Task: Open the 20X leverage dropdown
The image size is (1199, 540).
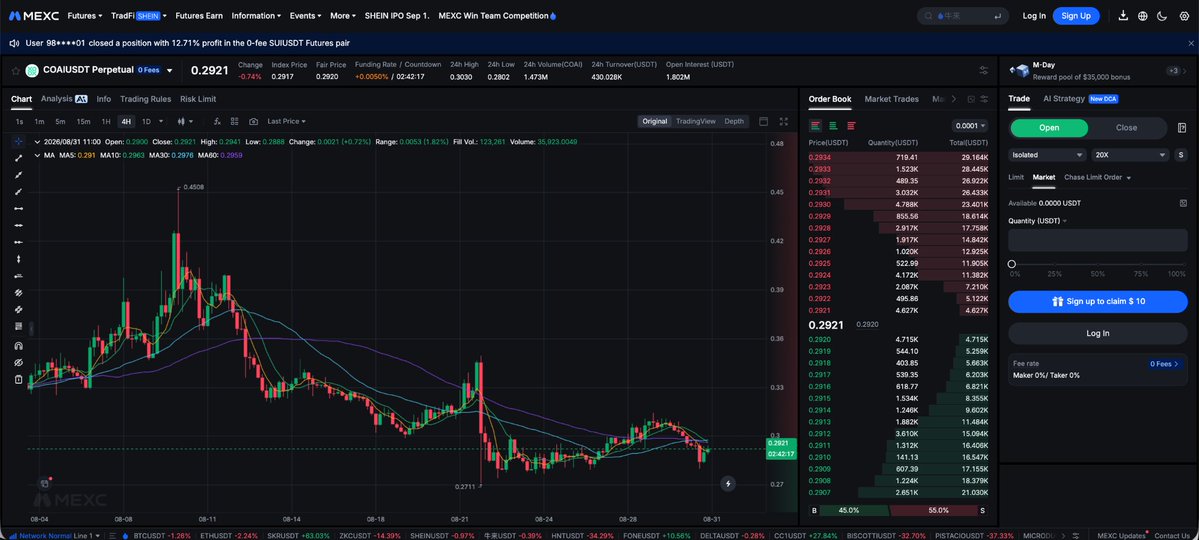Action: [x=1130, y=155]
